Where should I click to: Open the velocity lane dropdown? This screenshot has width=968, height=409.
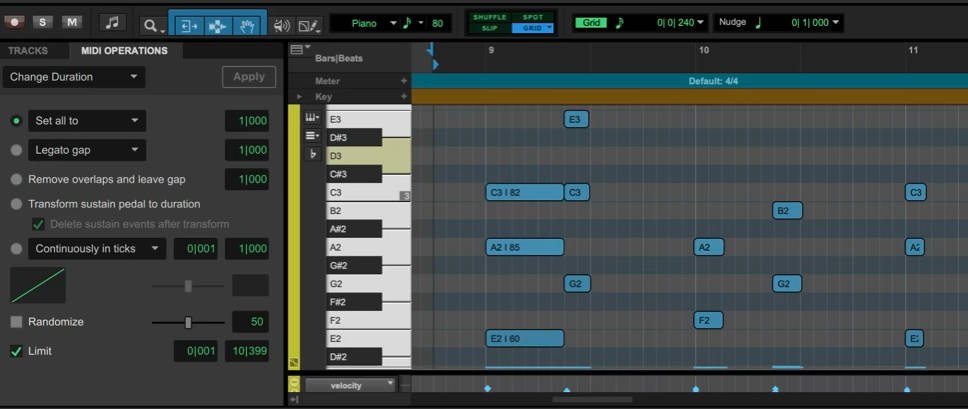(350, 384)
